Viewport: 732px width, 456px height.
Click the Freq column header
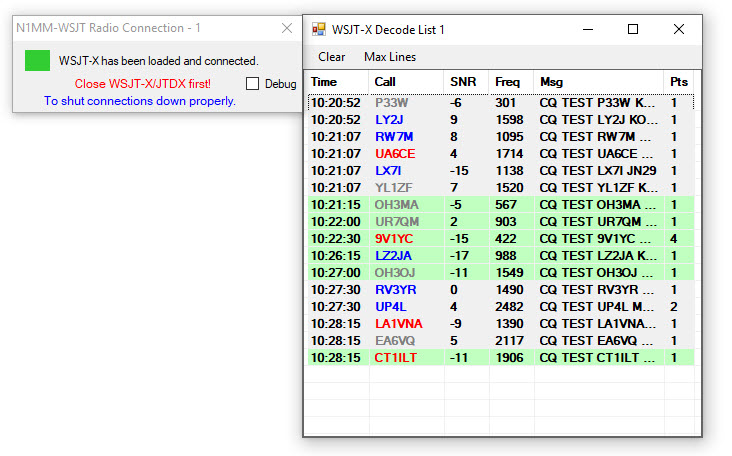click(511, 82)
